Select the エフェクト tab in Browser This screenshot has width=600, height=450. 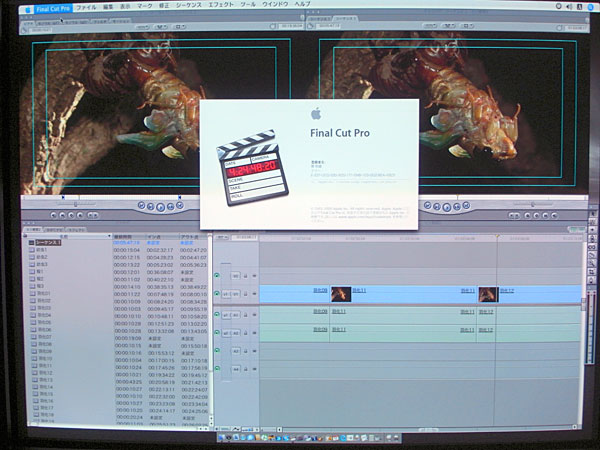tap(77, 230)
